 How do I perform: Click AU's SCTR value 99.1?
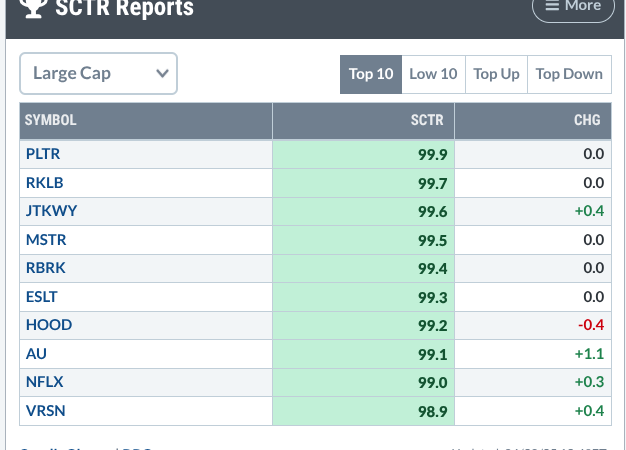pyautogui.click(x=432, y=355)
